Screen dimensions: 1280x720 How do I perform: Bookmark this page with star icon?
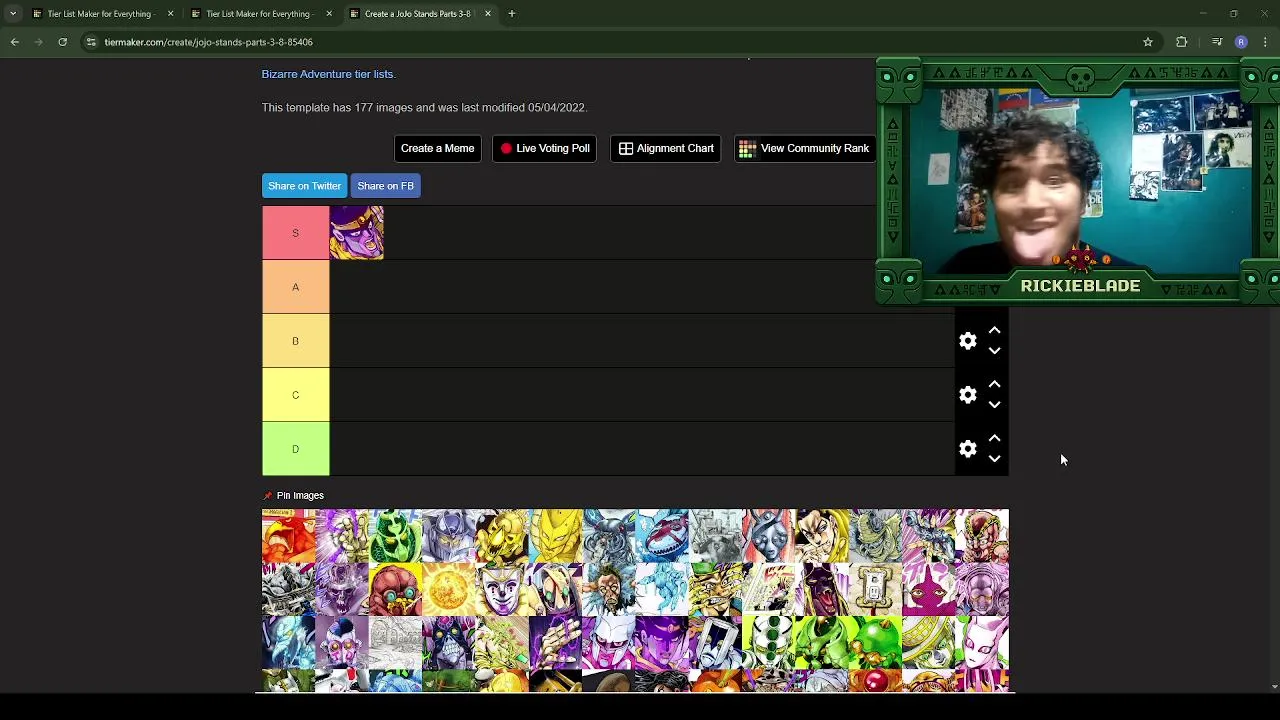1148,42
